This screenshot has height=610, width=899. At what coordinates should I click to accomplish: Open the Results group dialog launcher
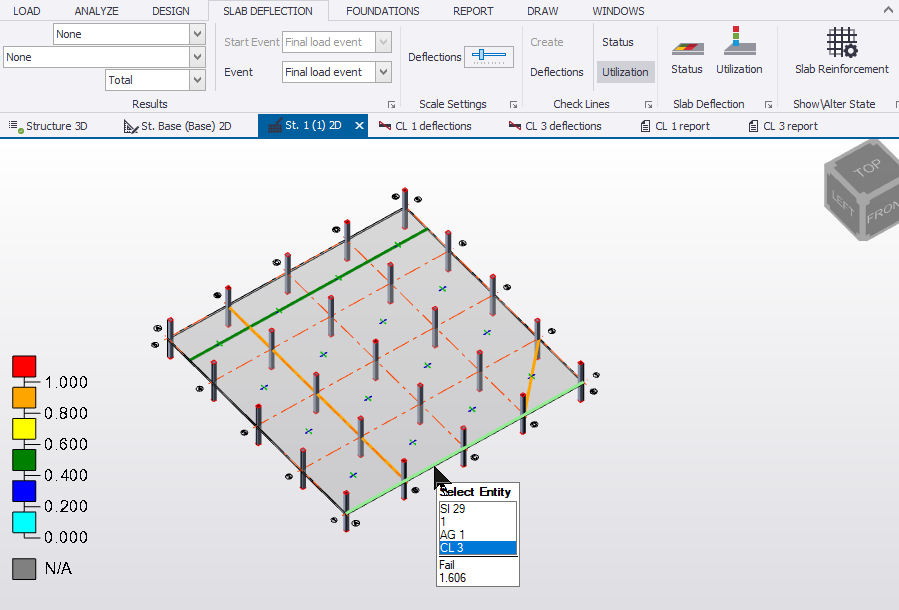(391, 104)
